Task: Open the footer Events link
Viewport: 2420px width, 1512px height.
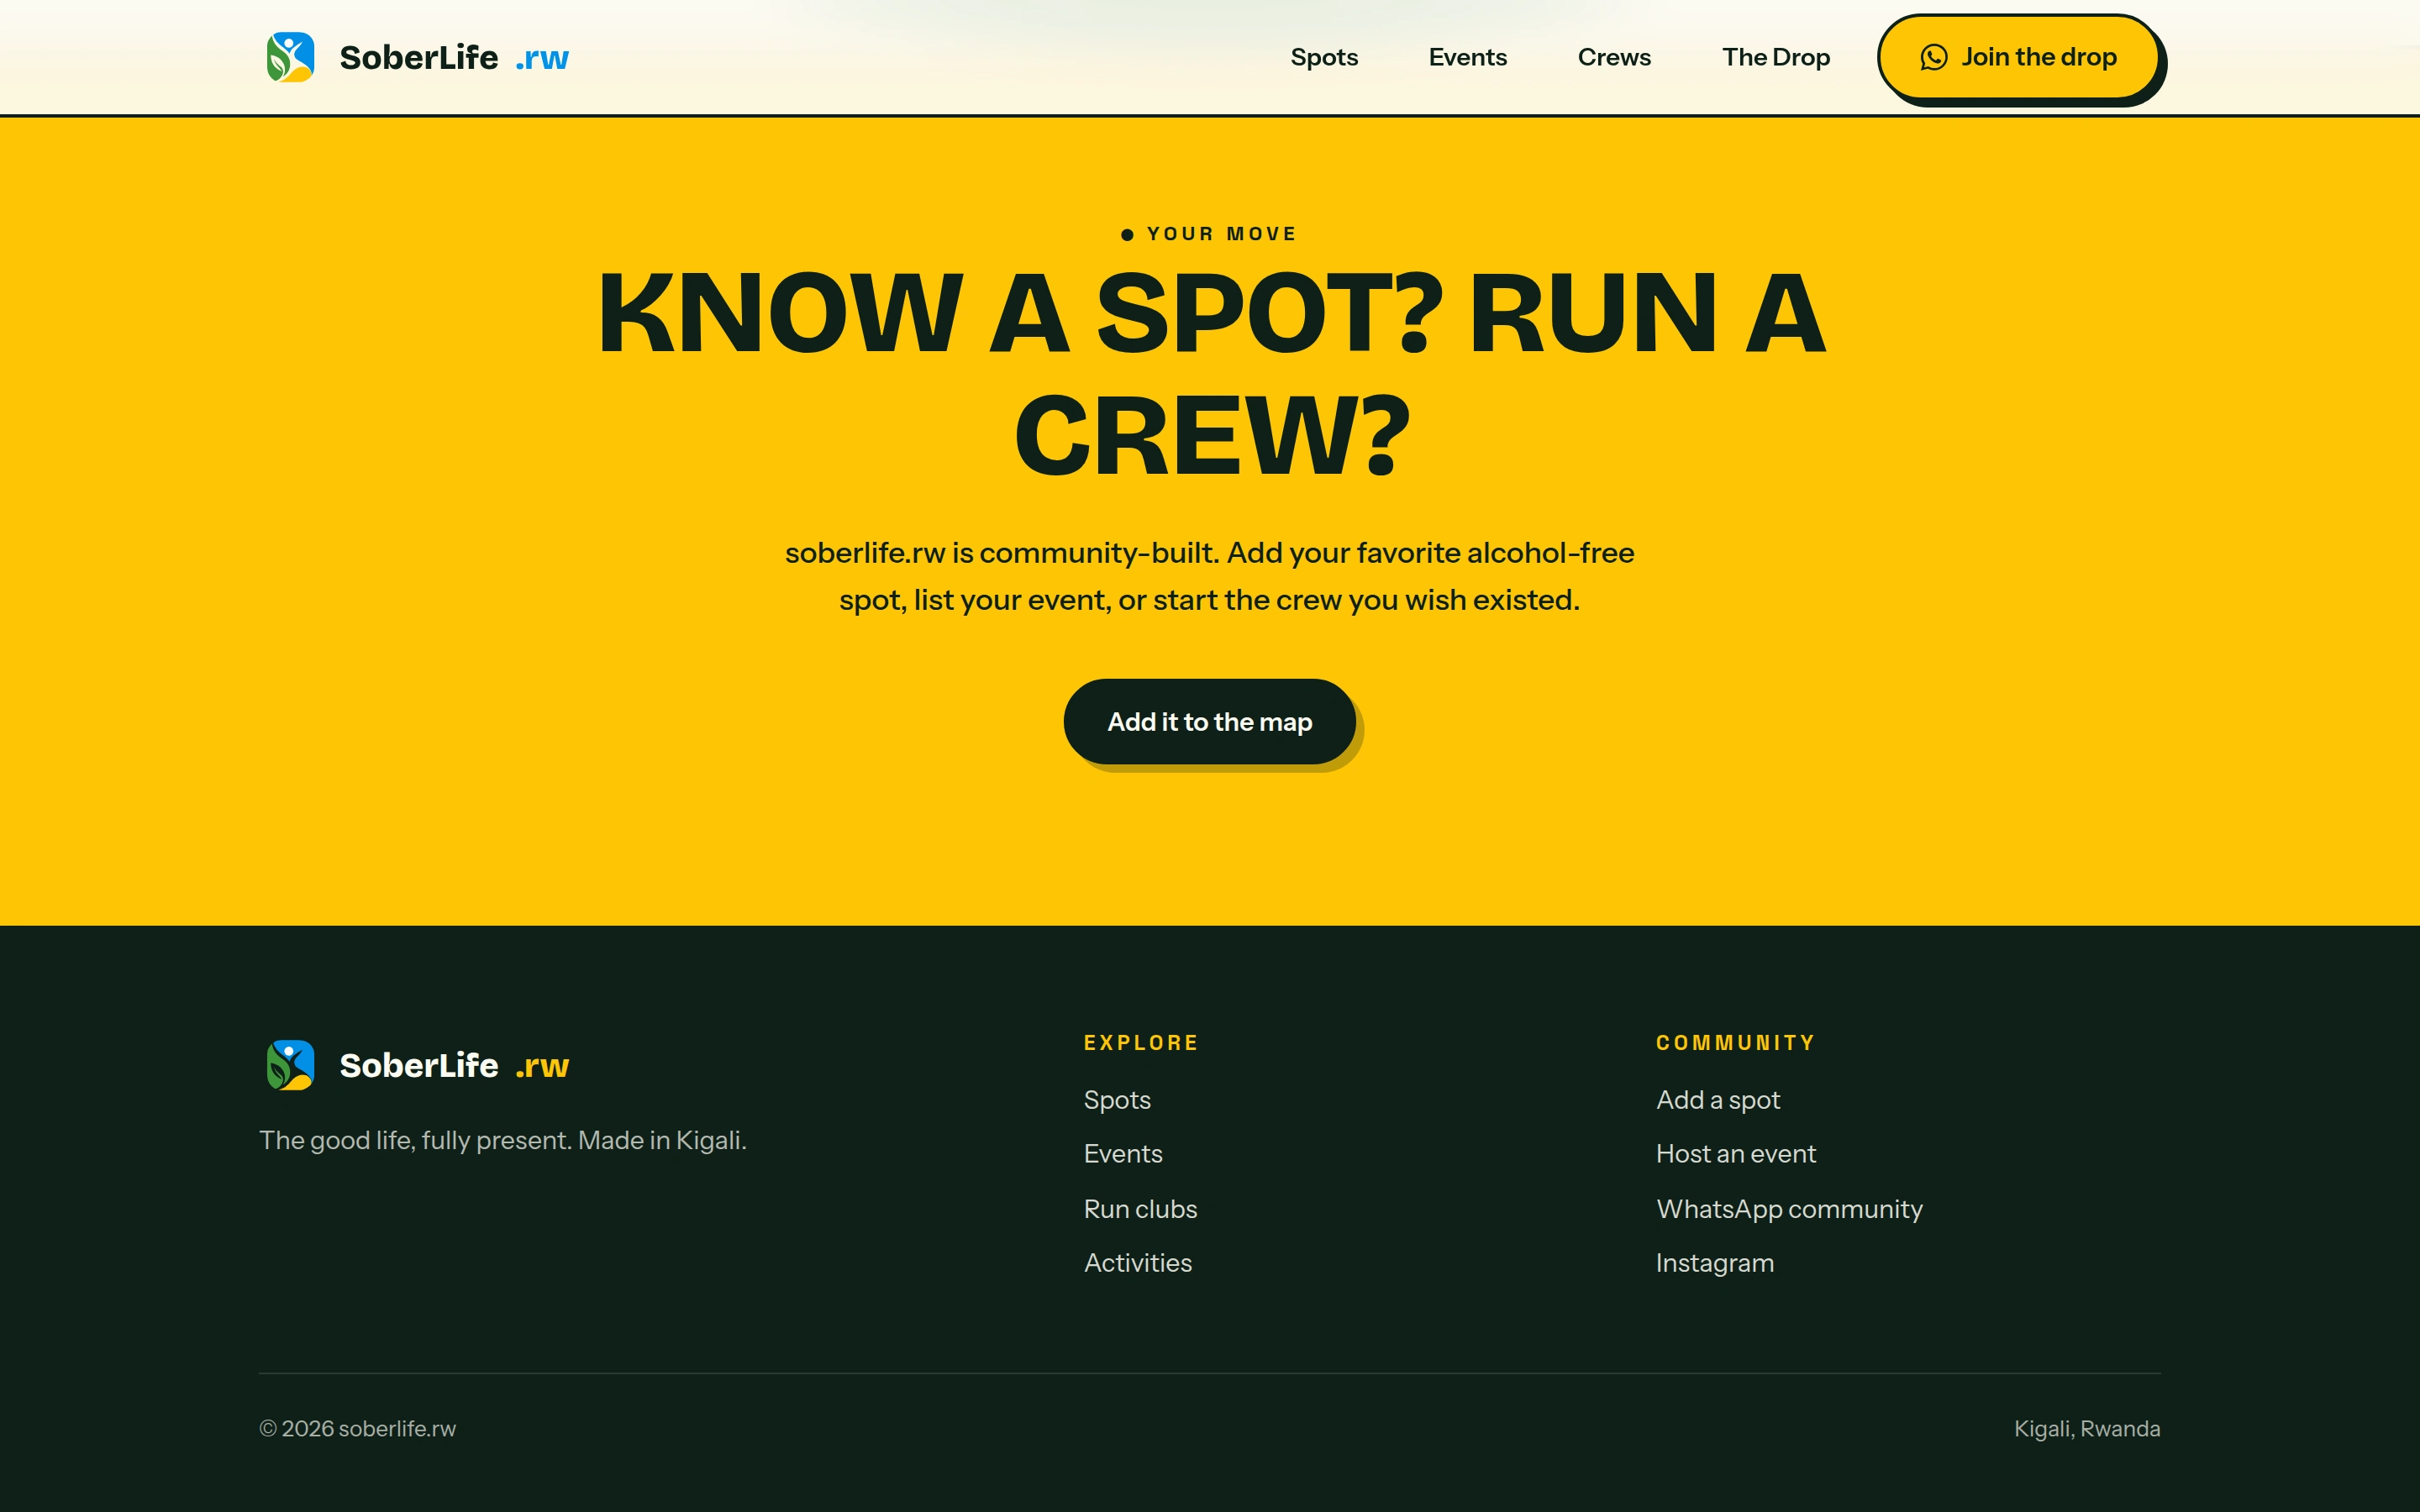Action: (x=1123, y=1154)
